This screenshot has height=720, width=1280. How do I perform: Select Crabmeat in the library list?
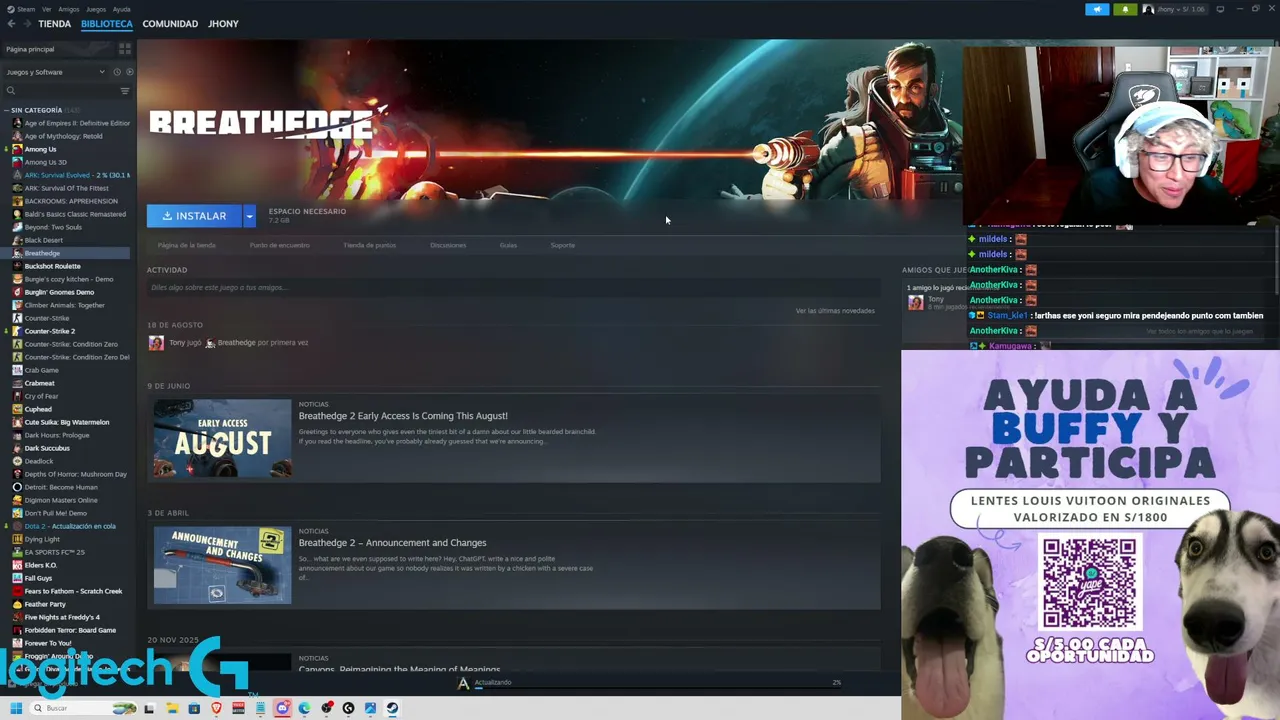40,383
